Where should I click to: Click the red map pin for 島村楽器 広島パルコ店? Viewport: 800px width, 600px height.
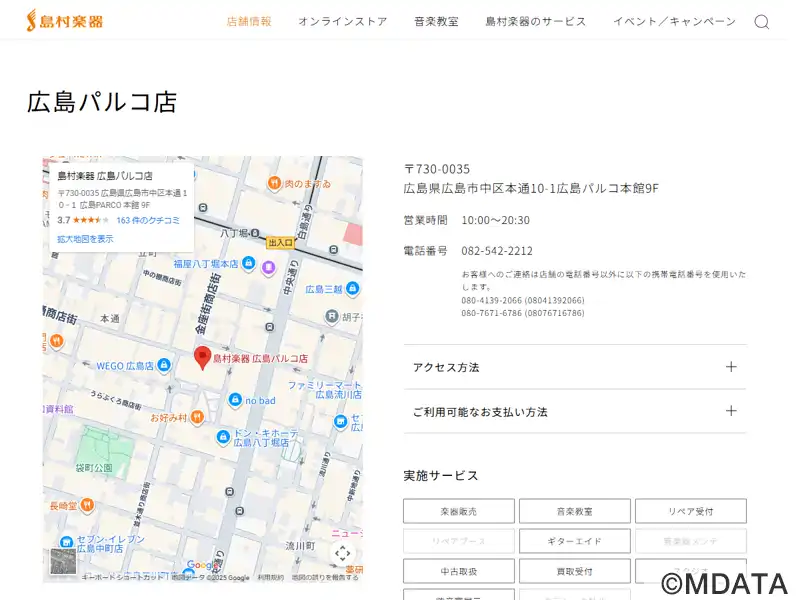click(x=202, y=358)
